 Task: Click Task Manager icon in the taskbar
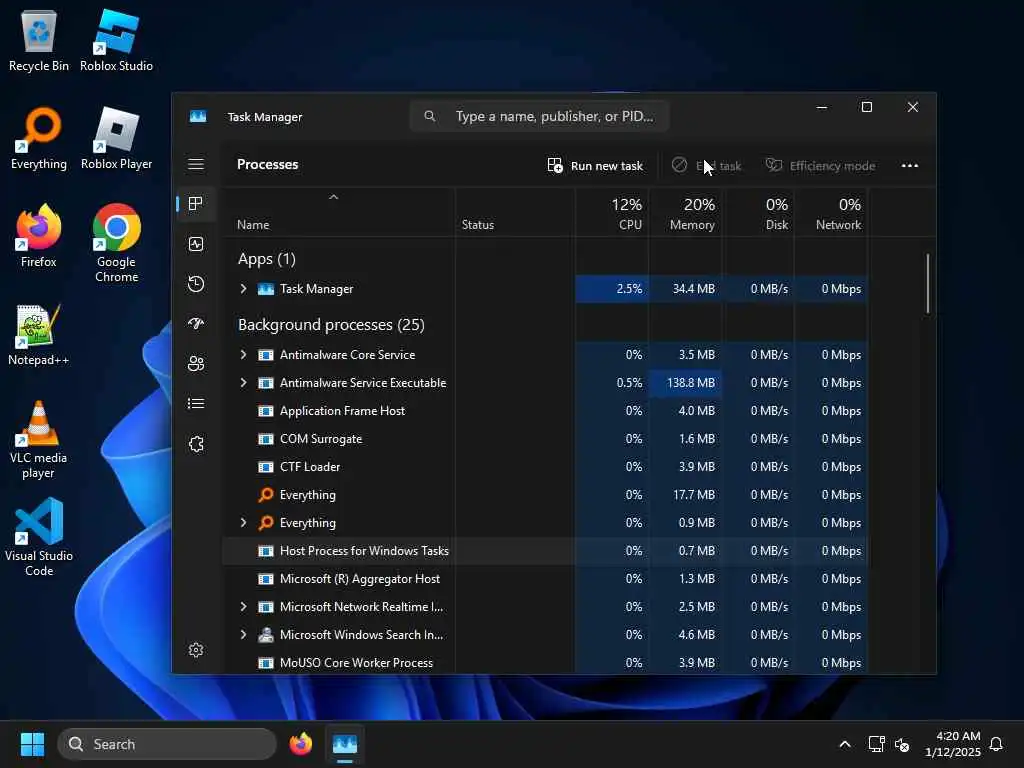[x=345, y=744]
